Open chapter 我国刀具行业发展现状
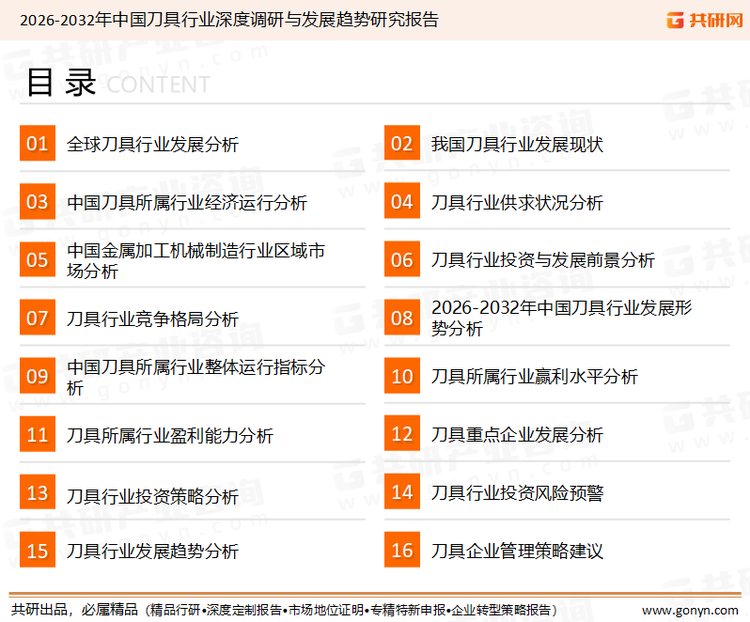Viewport: 750px width, 622px height. point(517,144)
